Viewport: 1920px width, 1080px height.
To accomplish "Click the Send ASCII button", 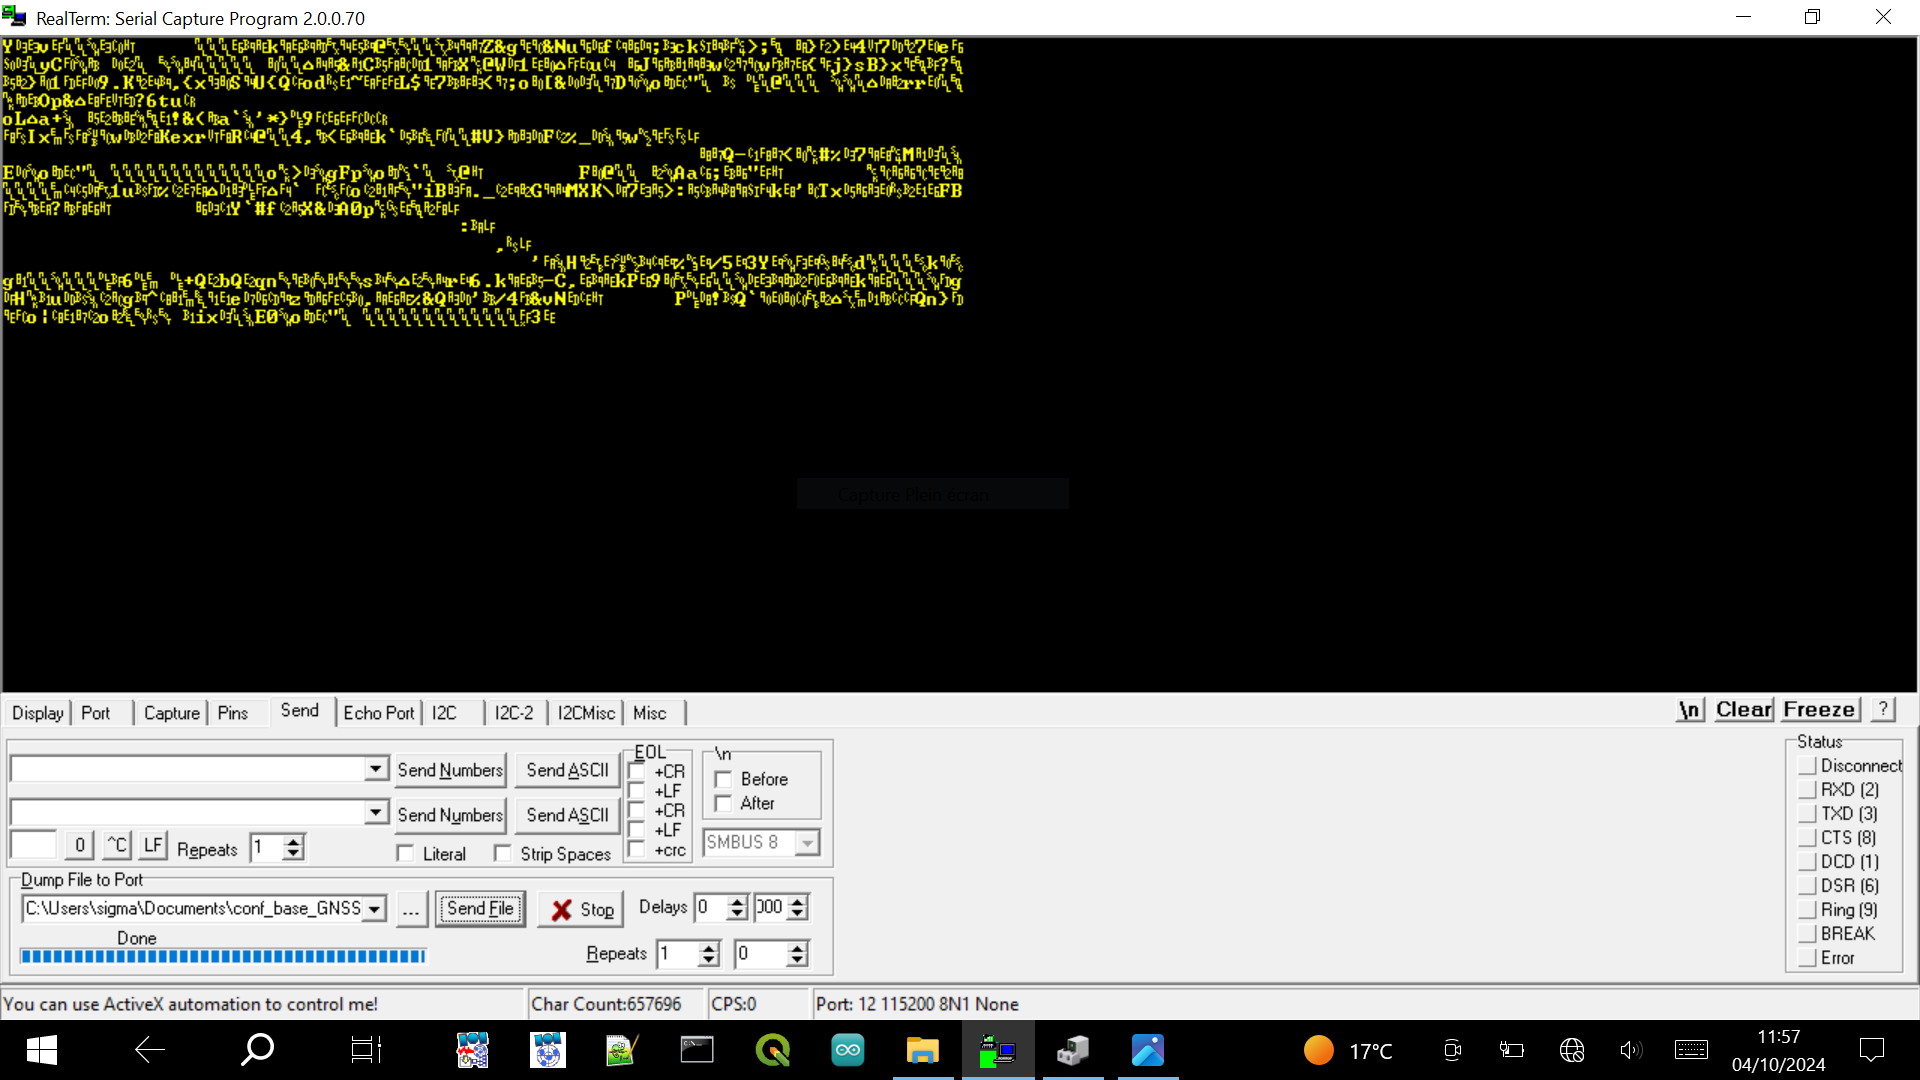I will [x=567, y=770].
